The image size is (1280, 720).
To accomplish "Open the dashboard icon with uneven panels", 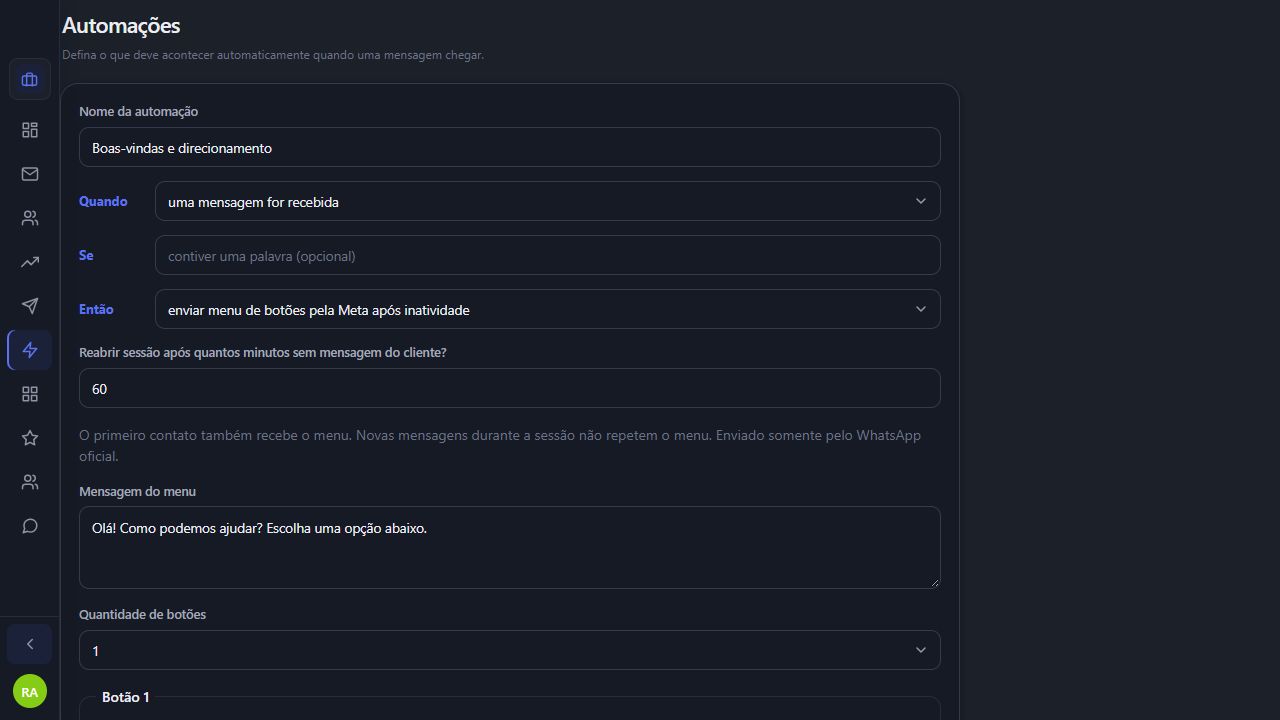I will pos(30,130).
